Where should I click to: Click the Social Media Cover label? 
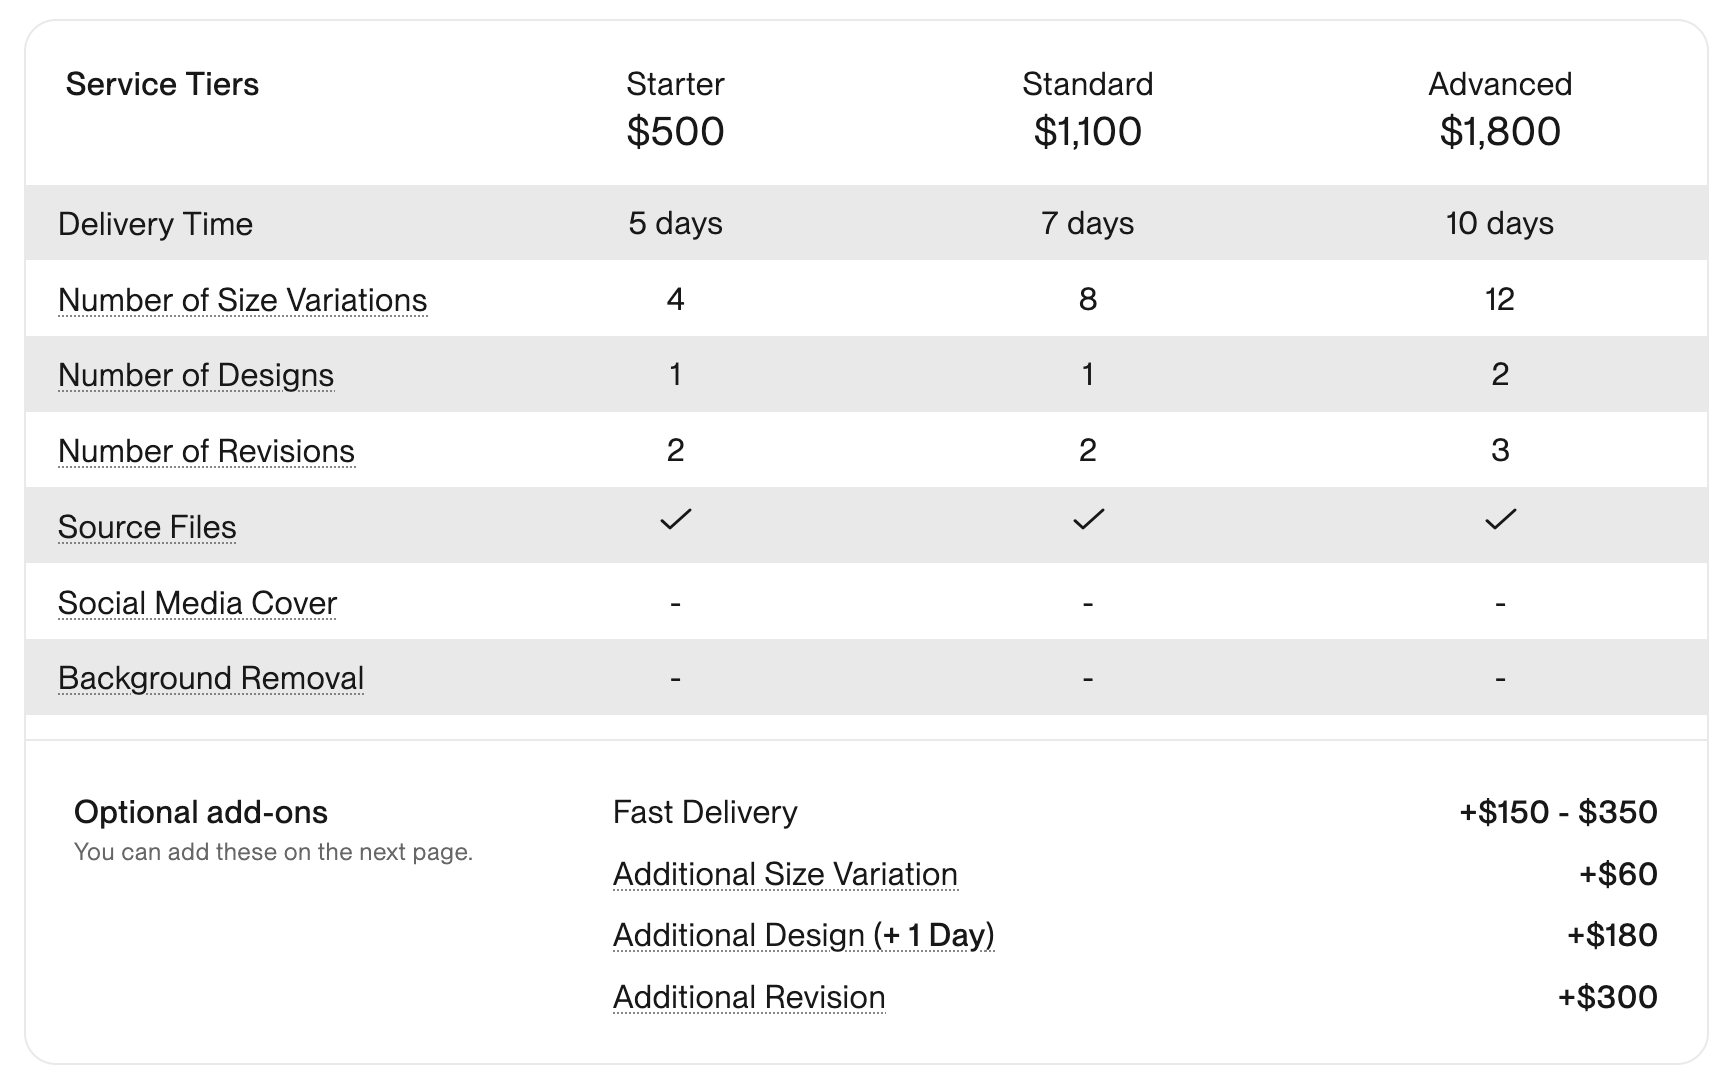click(x=197, y=603)
